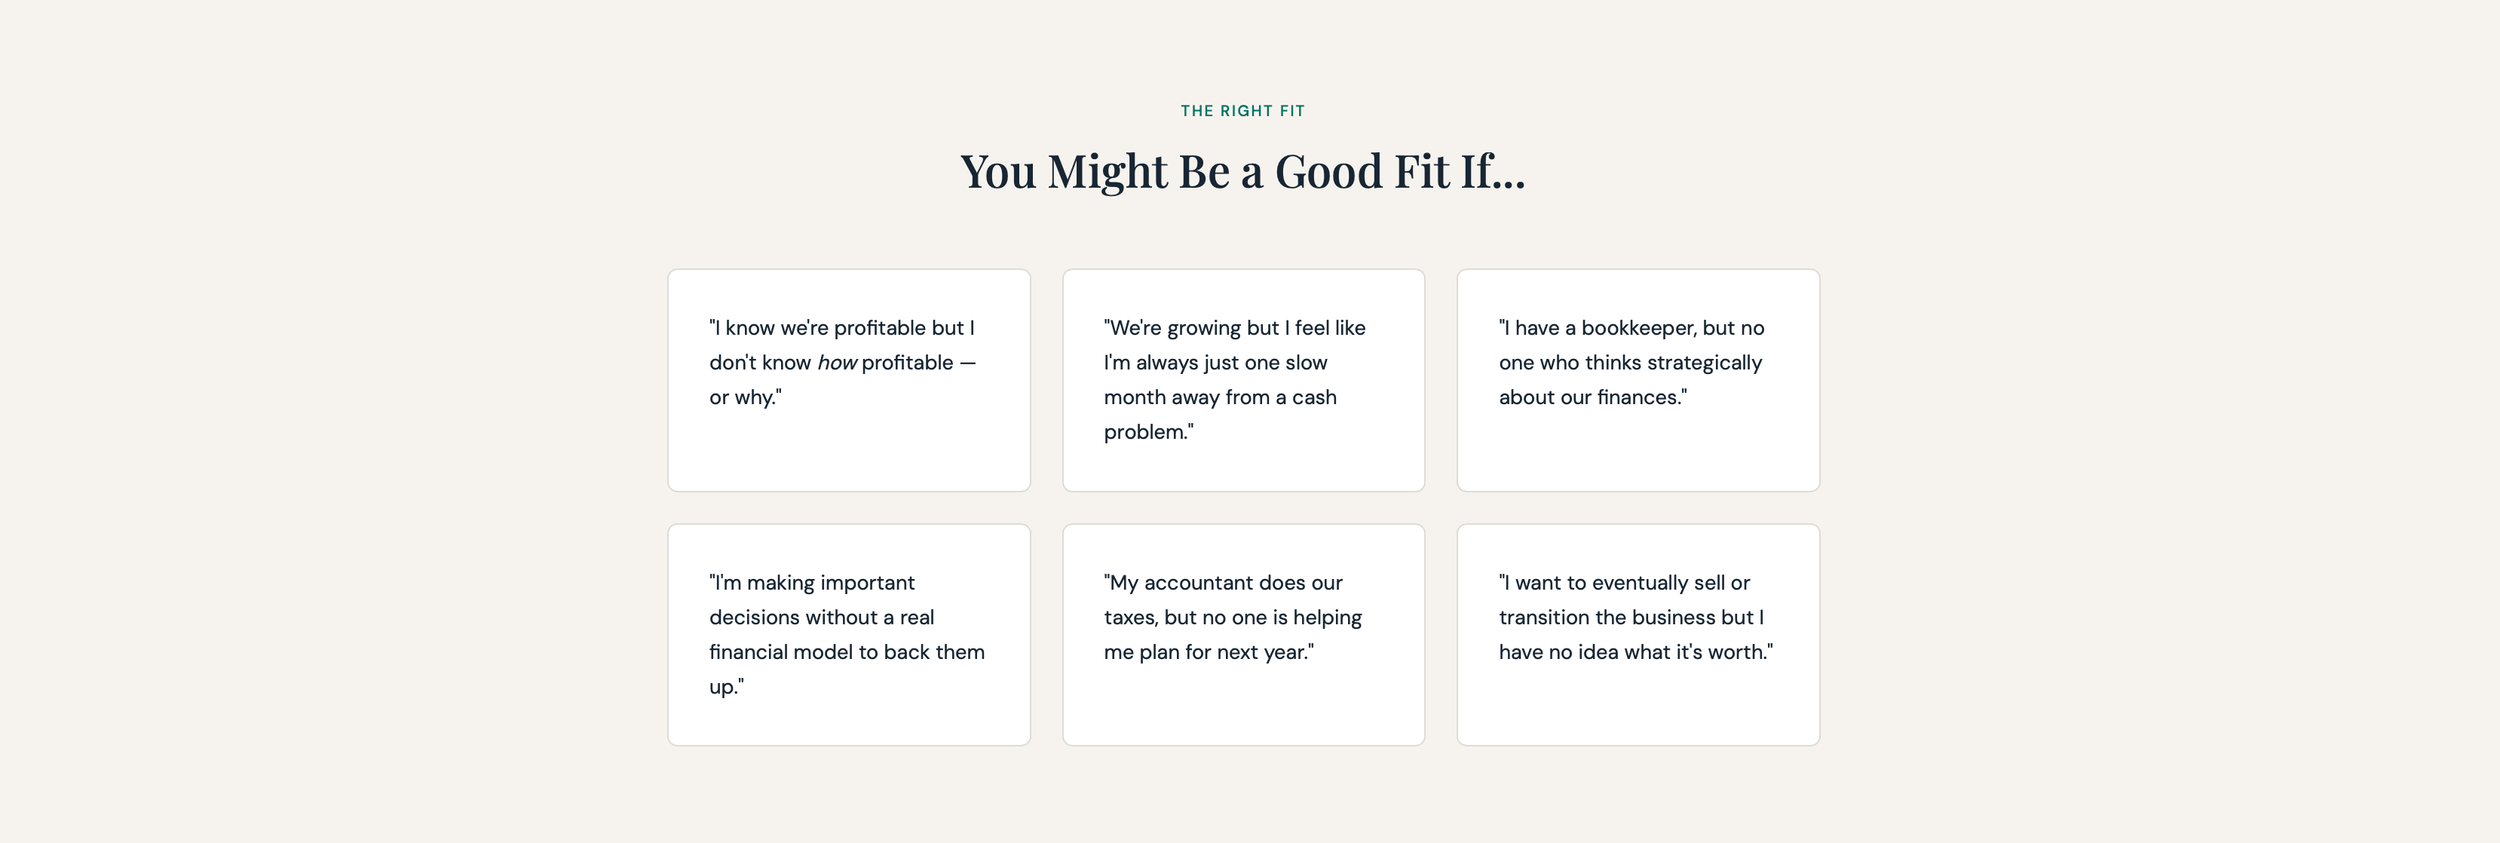The height and width of the screenshot is (843, 2500).
Task: Click the words "or why." in the first card
Action: [x=745, y=398]
